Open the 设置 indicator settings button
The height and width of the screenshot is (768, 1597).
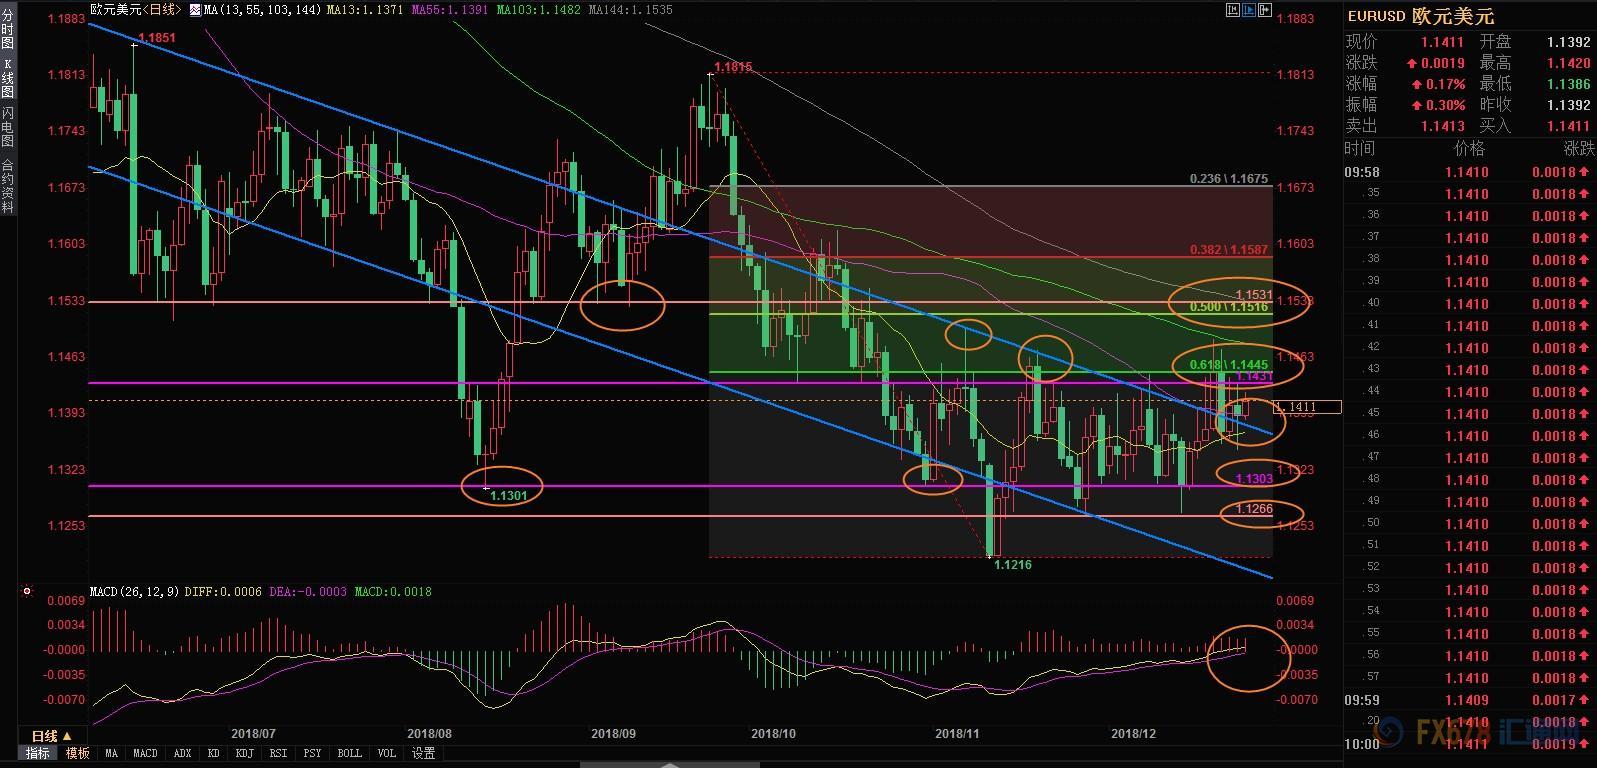pos(423,753)
